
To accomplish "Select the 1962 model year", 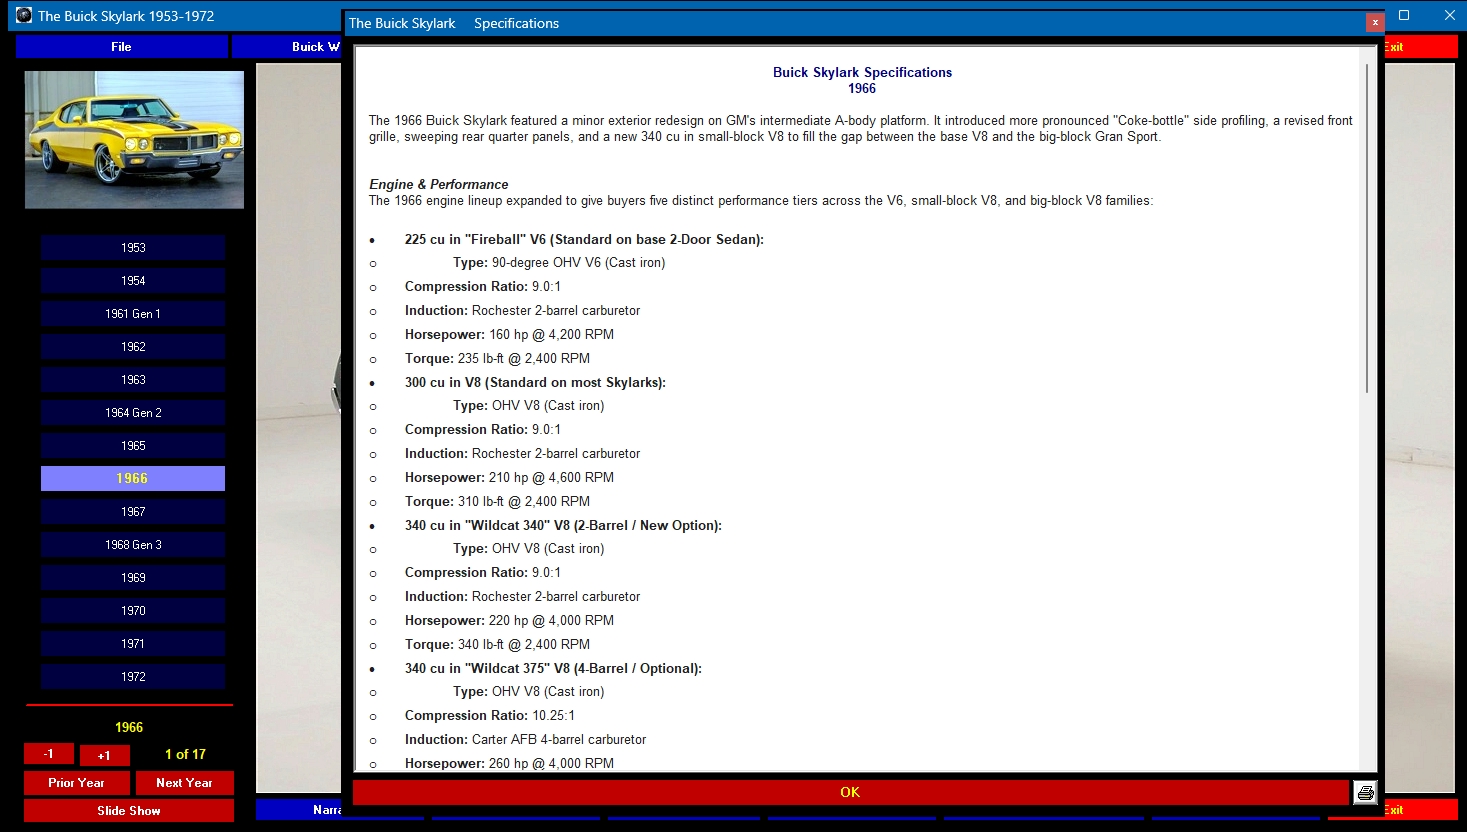I will point(133,347).
